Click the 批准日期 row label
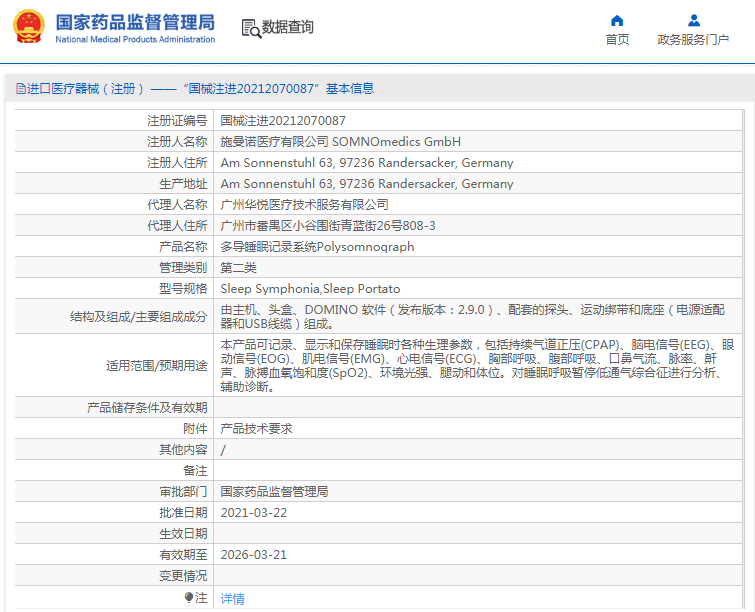755x612 pixels. [183, 513]
